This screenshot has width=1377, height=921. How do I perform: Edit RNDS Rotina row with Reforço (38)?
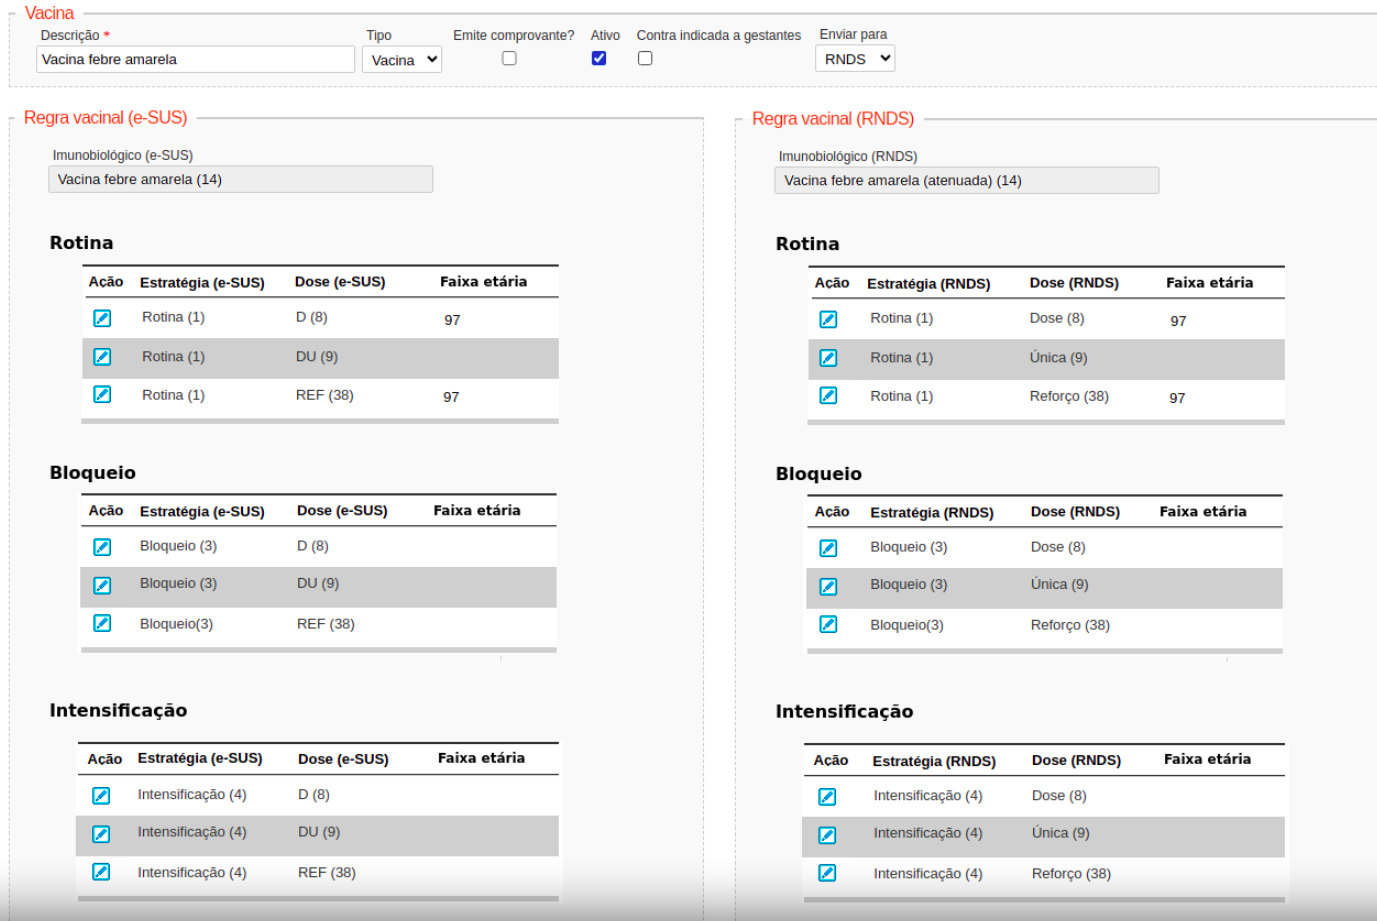coord(828,395)
